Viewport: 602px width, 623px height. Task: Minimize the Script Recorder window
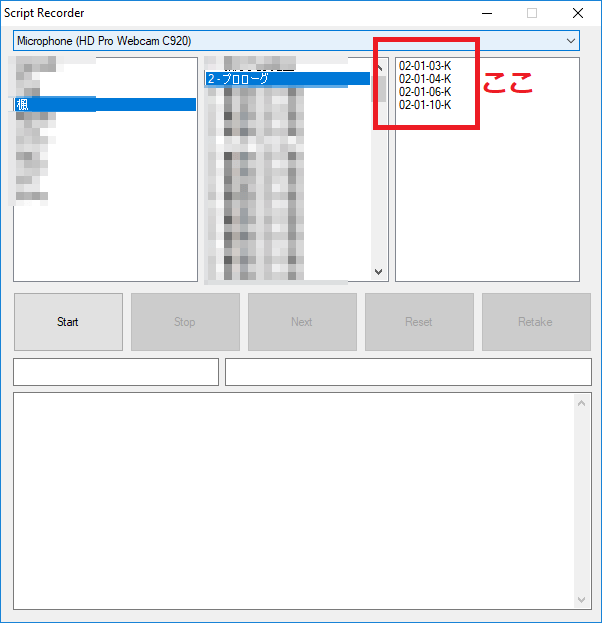(487, 13)
